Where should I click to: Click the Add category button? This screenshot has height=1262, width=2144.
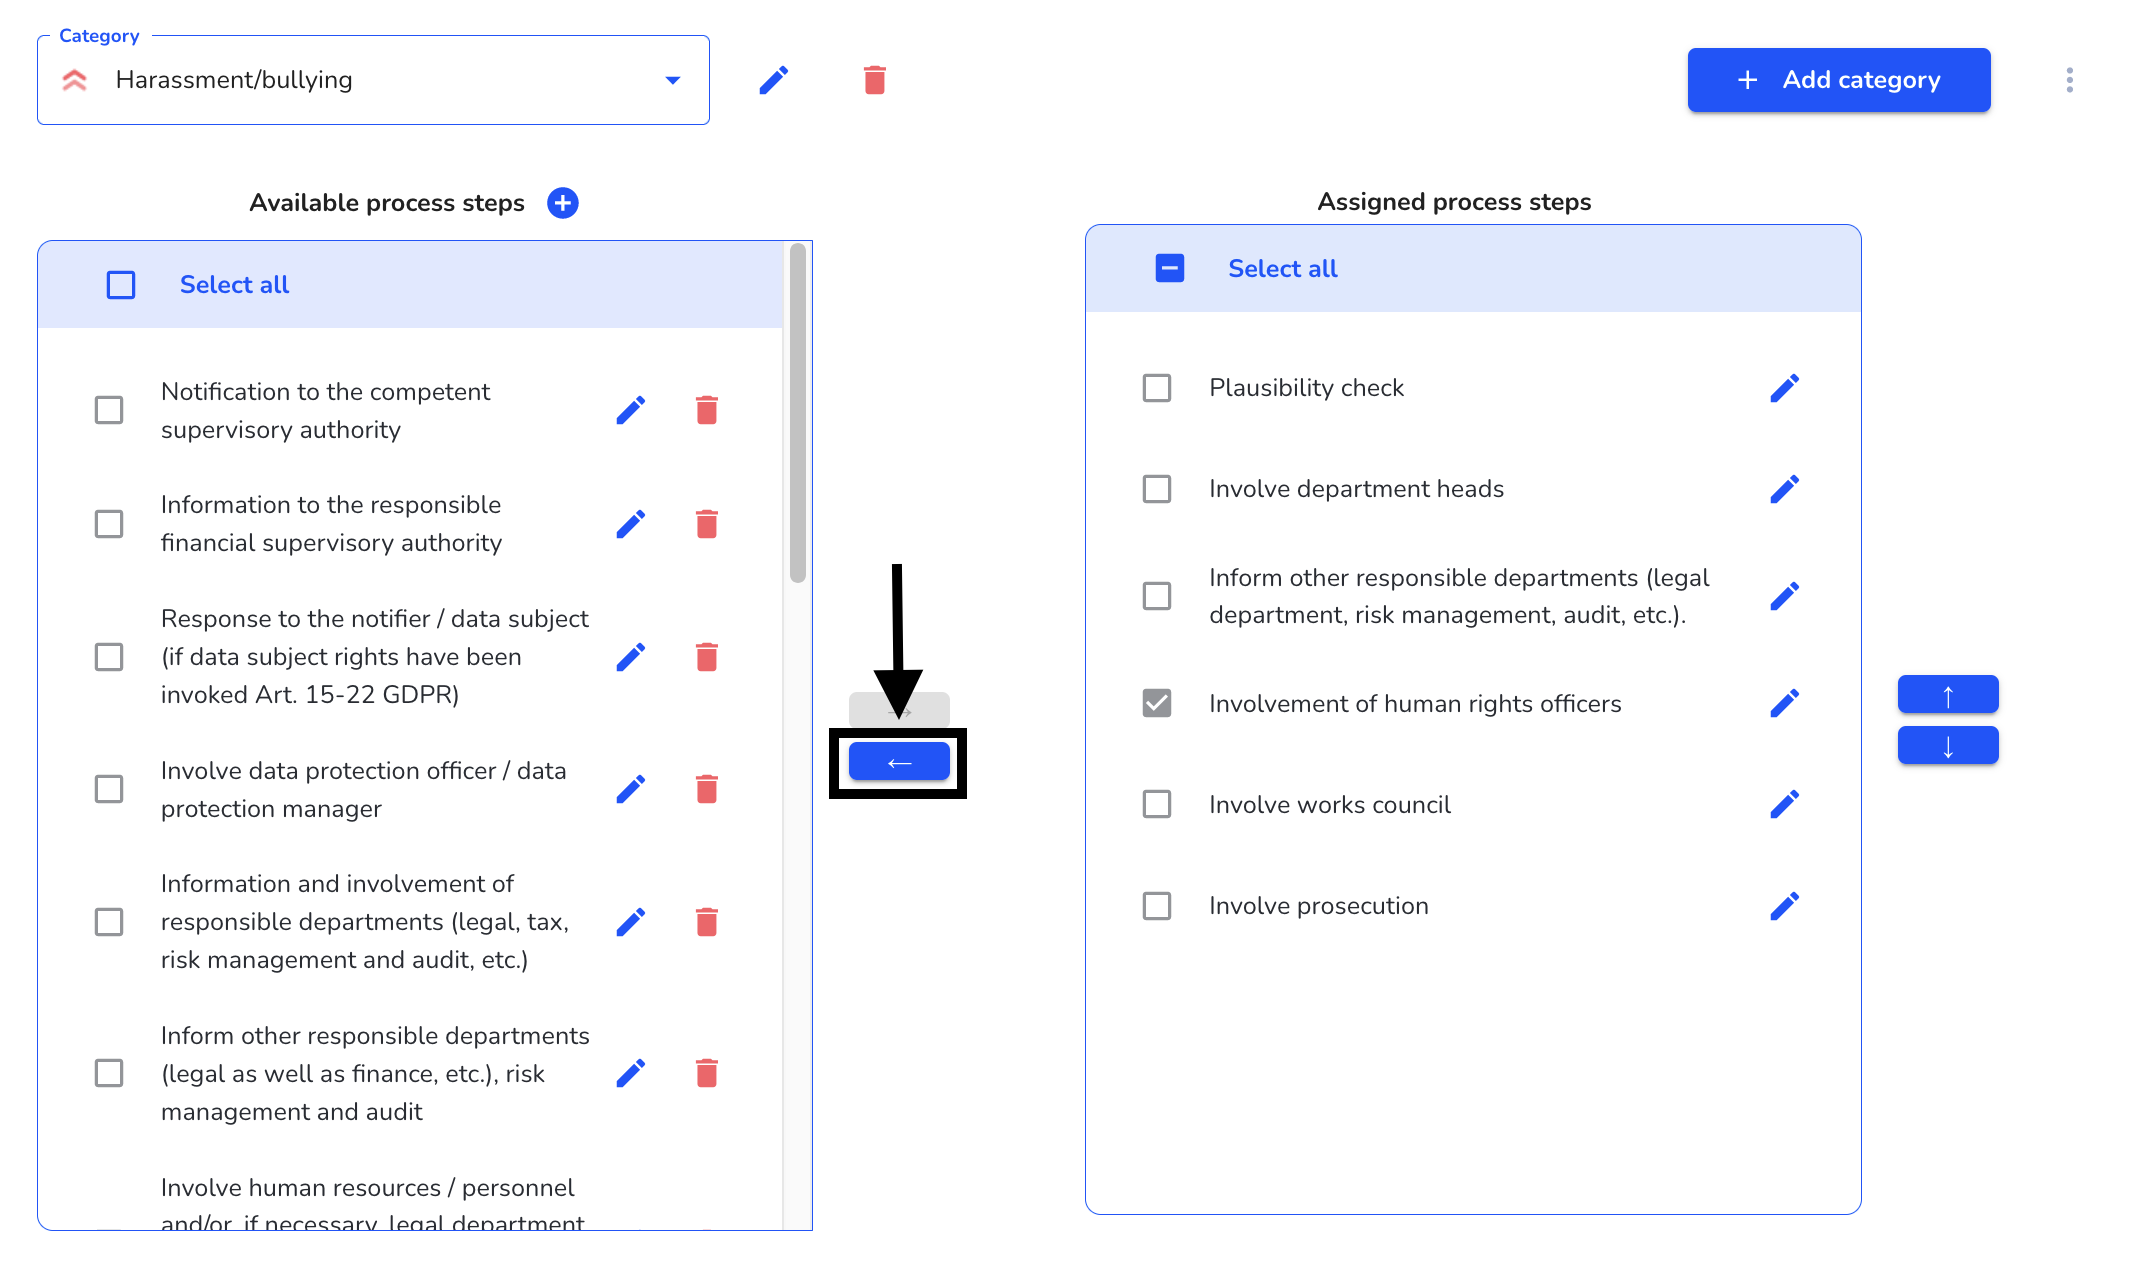[1841, 80]
